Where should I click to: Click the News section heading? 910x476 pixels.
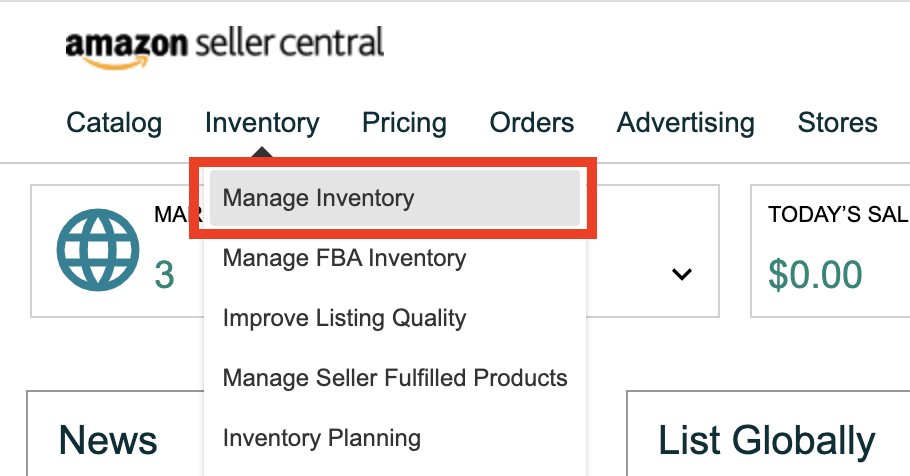pos(108,440)
